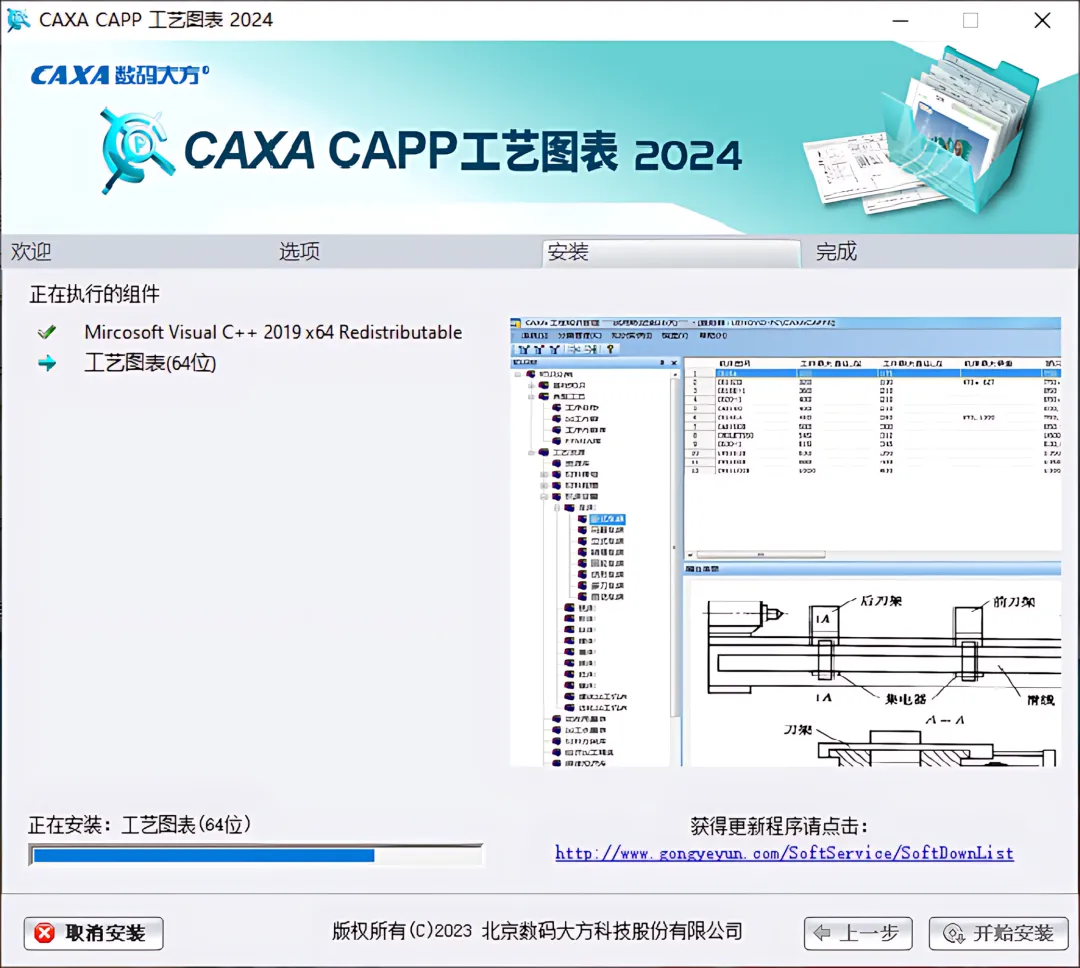The width and height of the screenshot is (1080, 968).
Task: Click the red X icon on 取消安装
Action: 45,934
